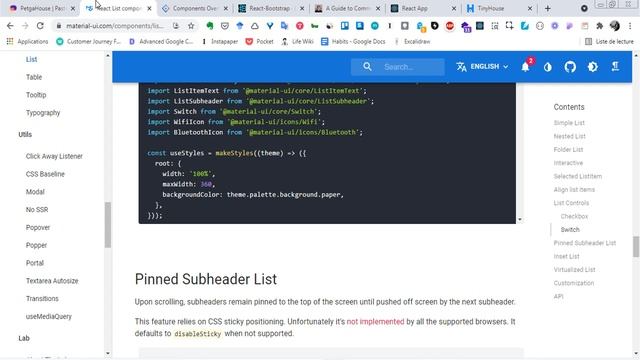
Task: Close the React List component tab
Action: pos(149,8)
